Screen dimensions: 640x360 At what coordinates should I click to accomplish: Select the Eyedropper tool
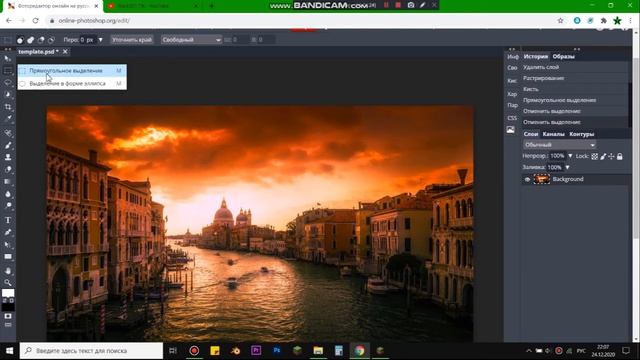pyautogui.click(x=8, y=118)
